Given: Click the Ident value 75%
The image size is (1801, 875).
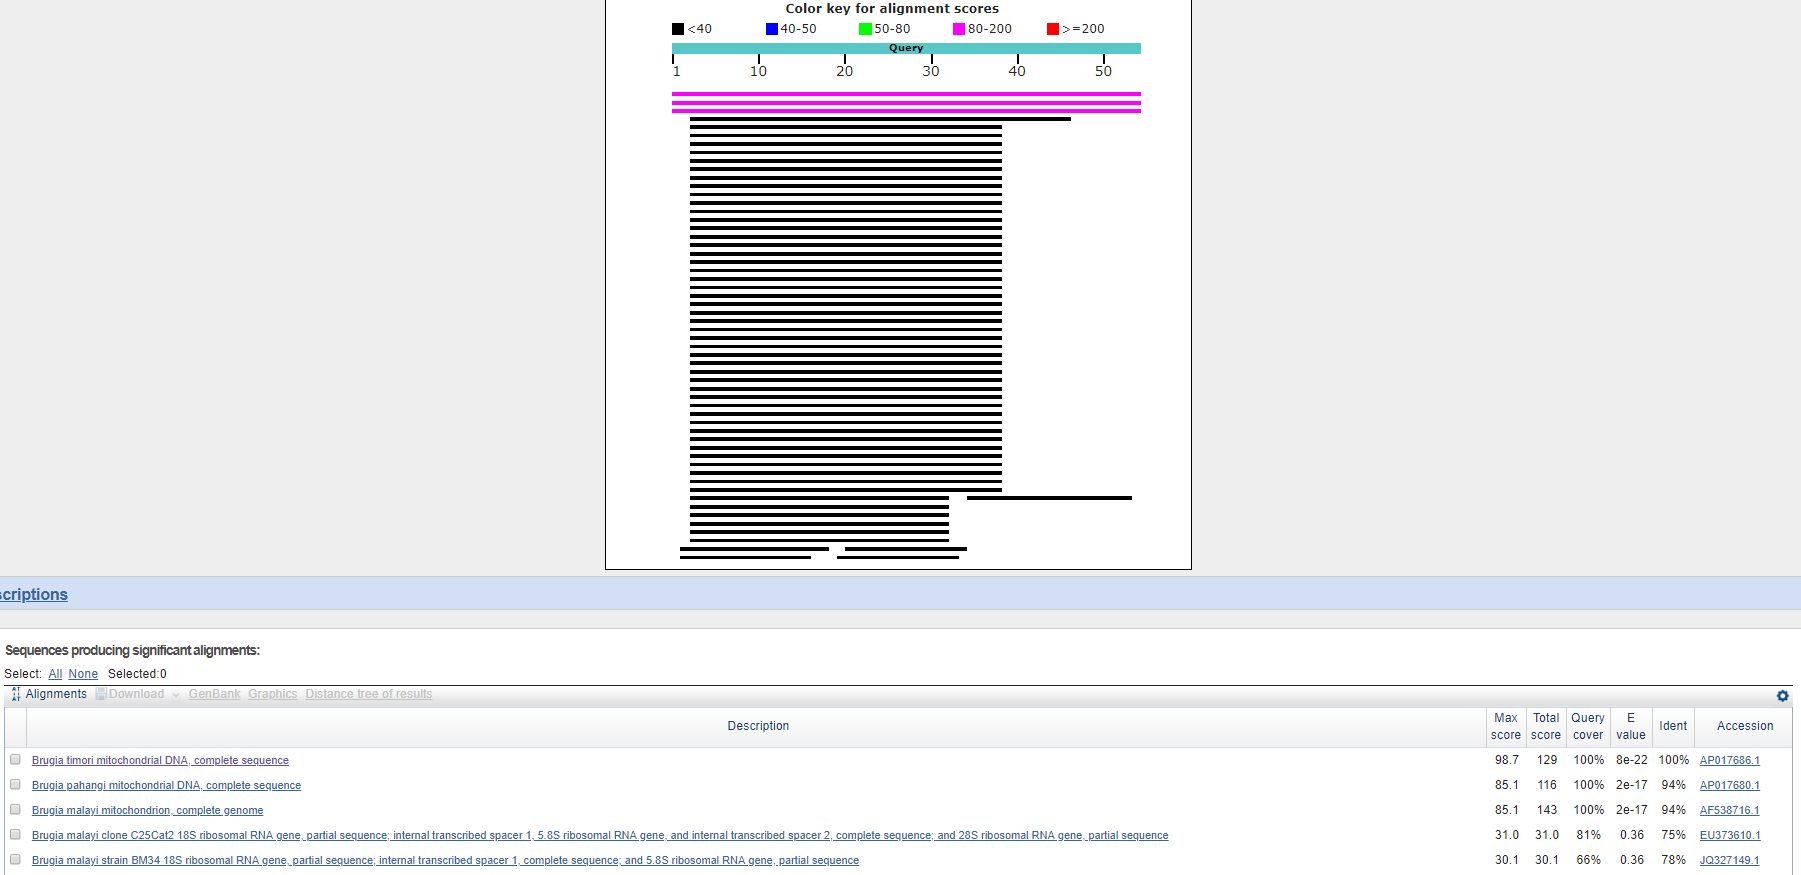Looking at the screenshot, I should click(x=1674, y=835).
